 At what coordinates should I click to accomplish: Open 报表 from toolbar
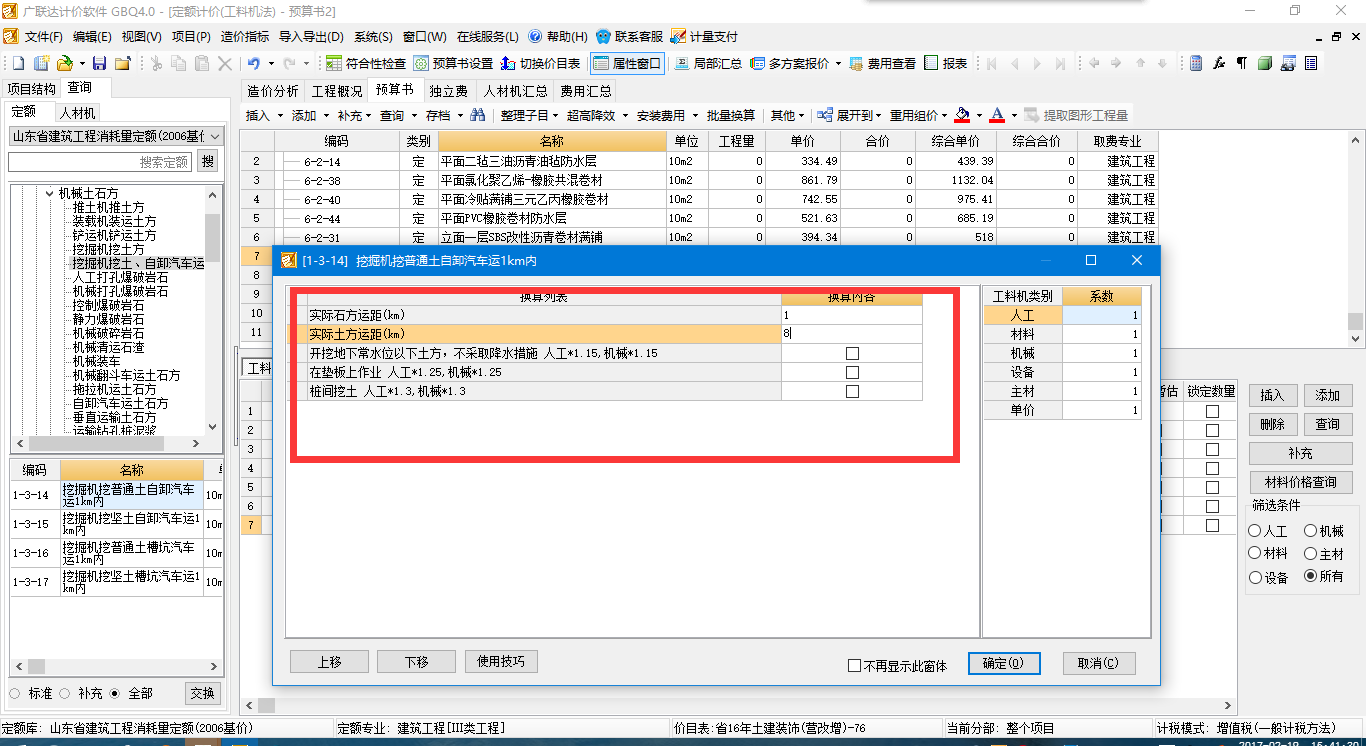946,63
